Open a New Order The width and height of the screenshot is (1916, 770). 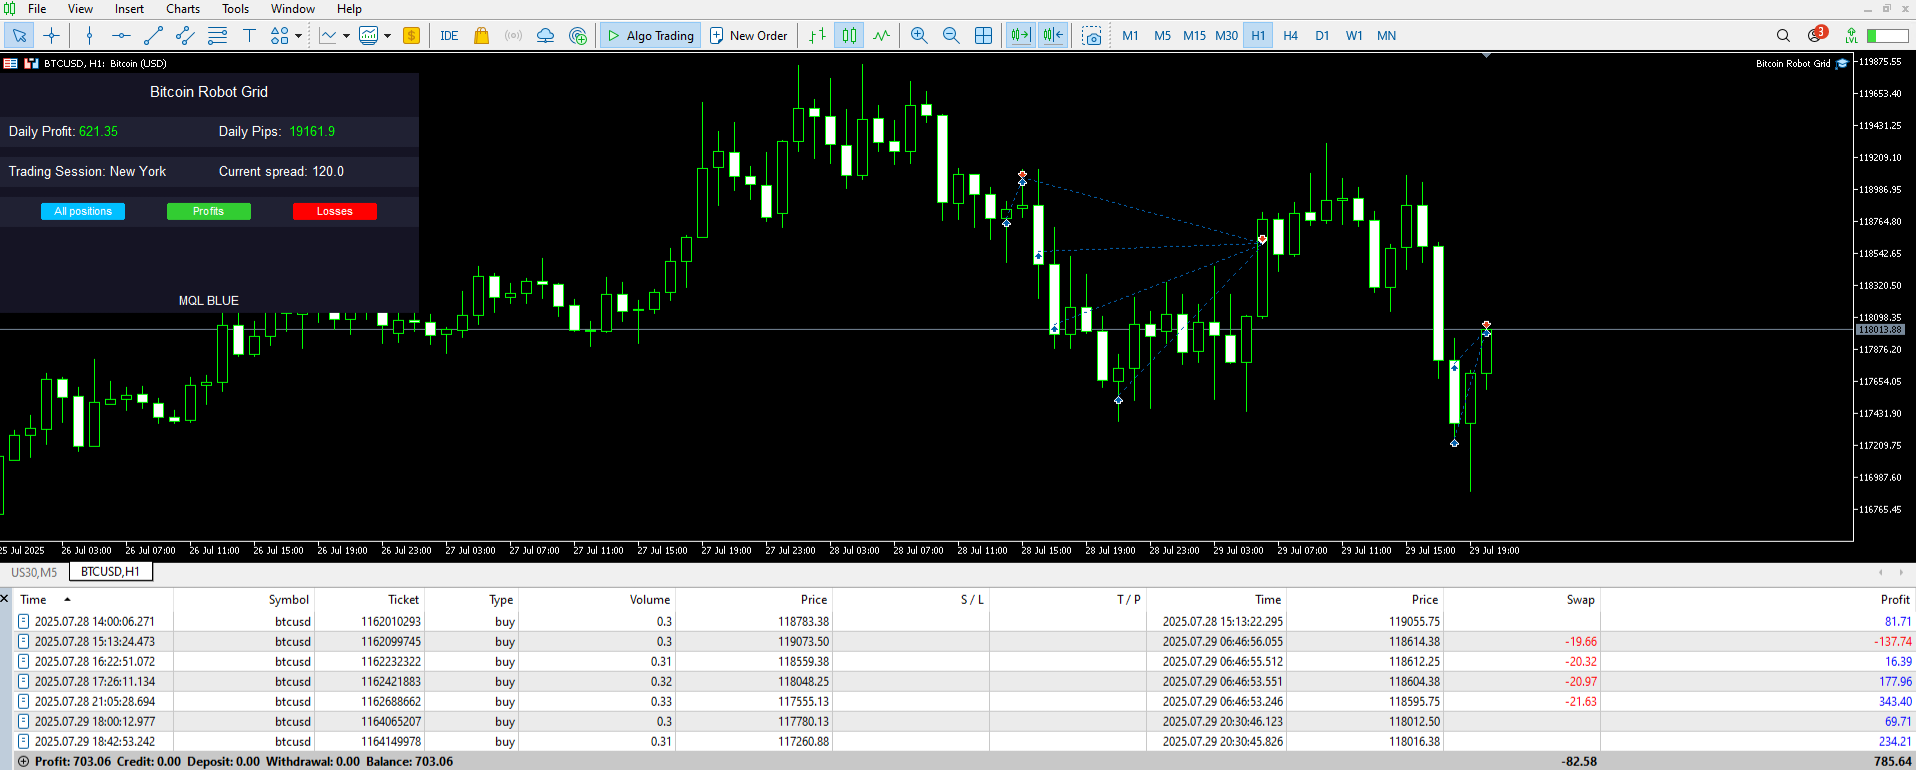(748, 36)
